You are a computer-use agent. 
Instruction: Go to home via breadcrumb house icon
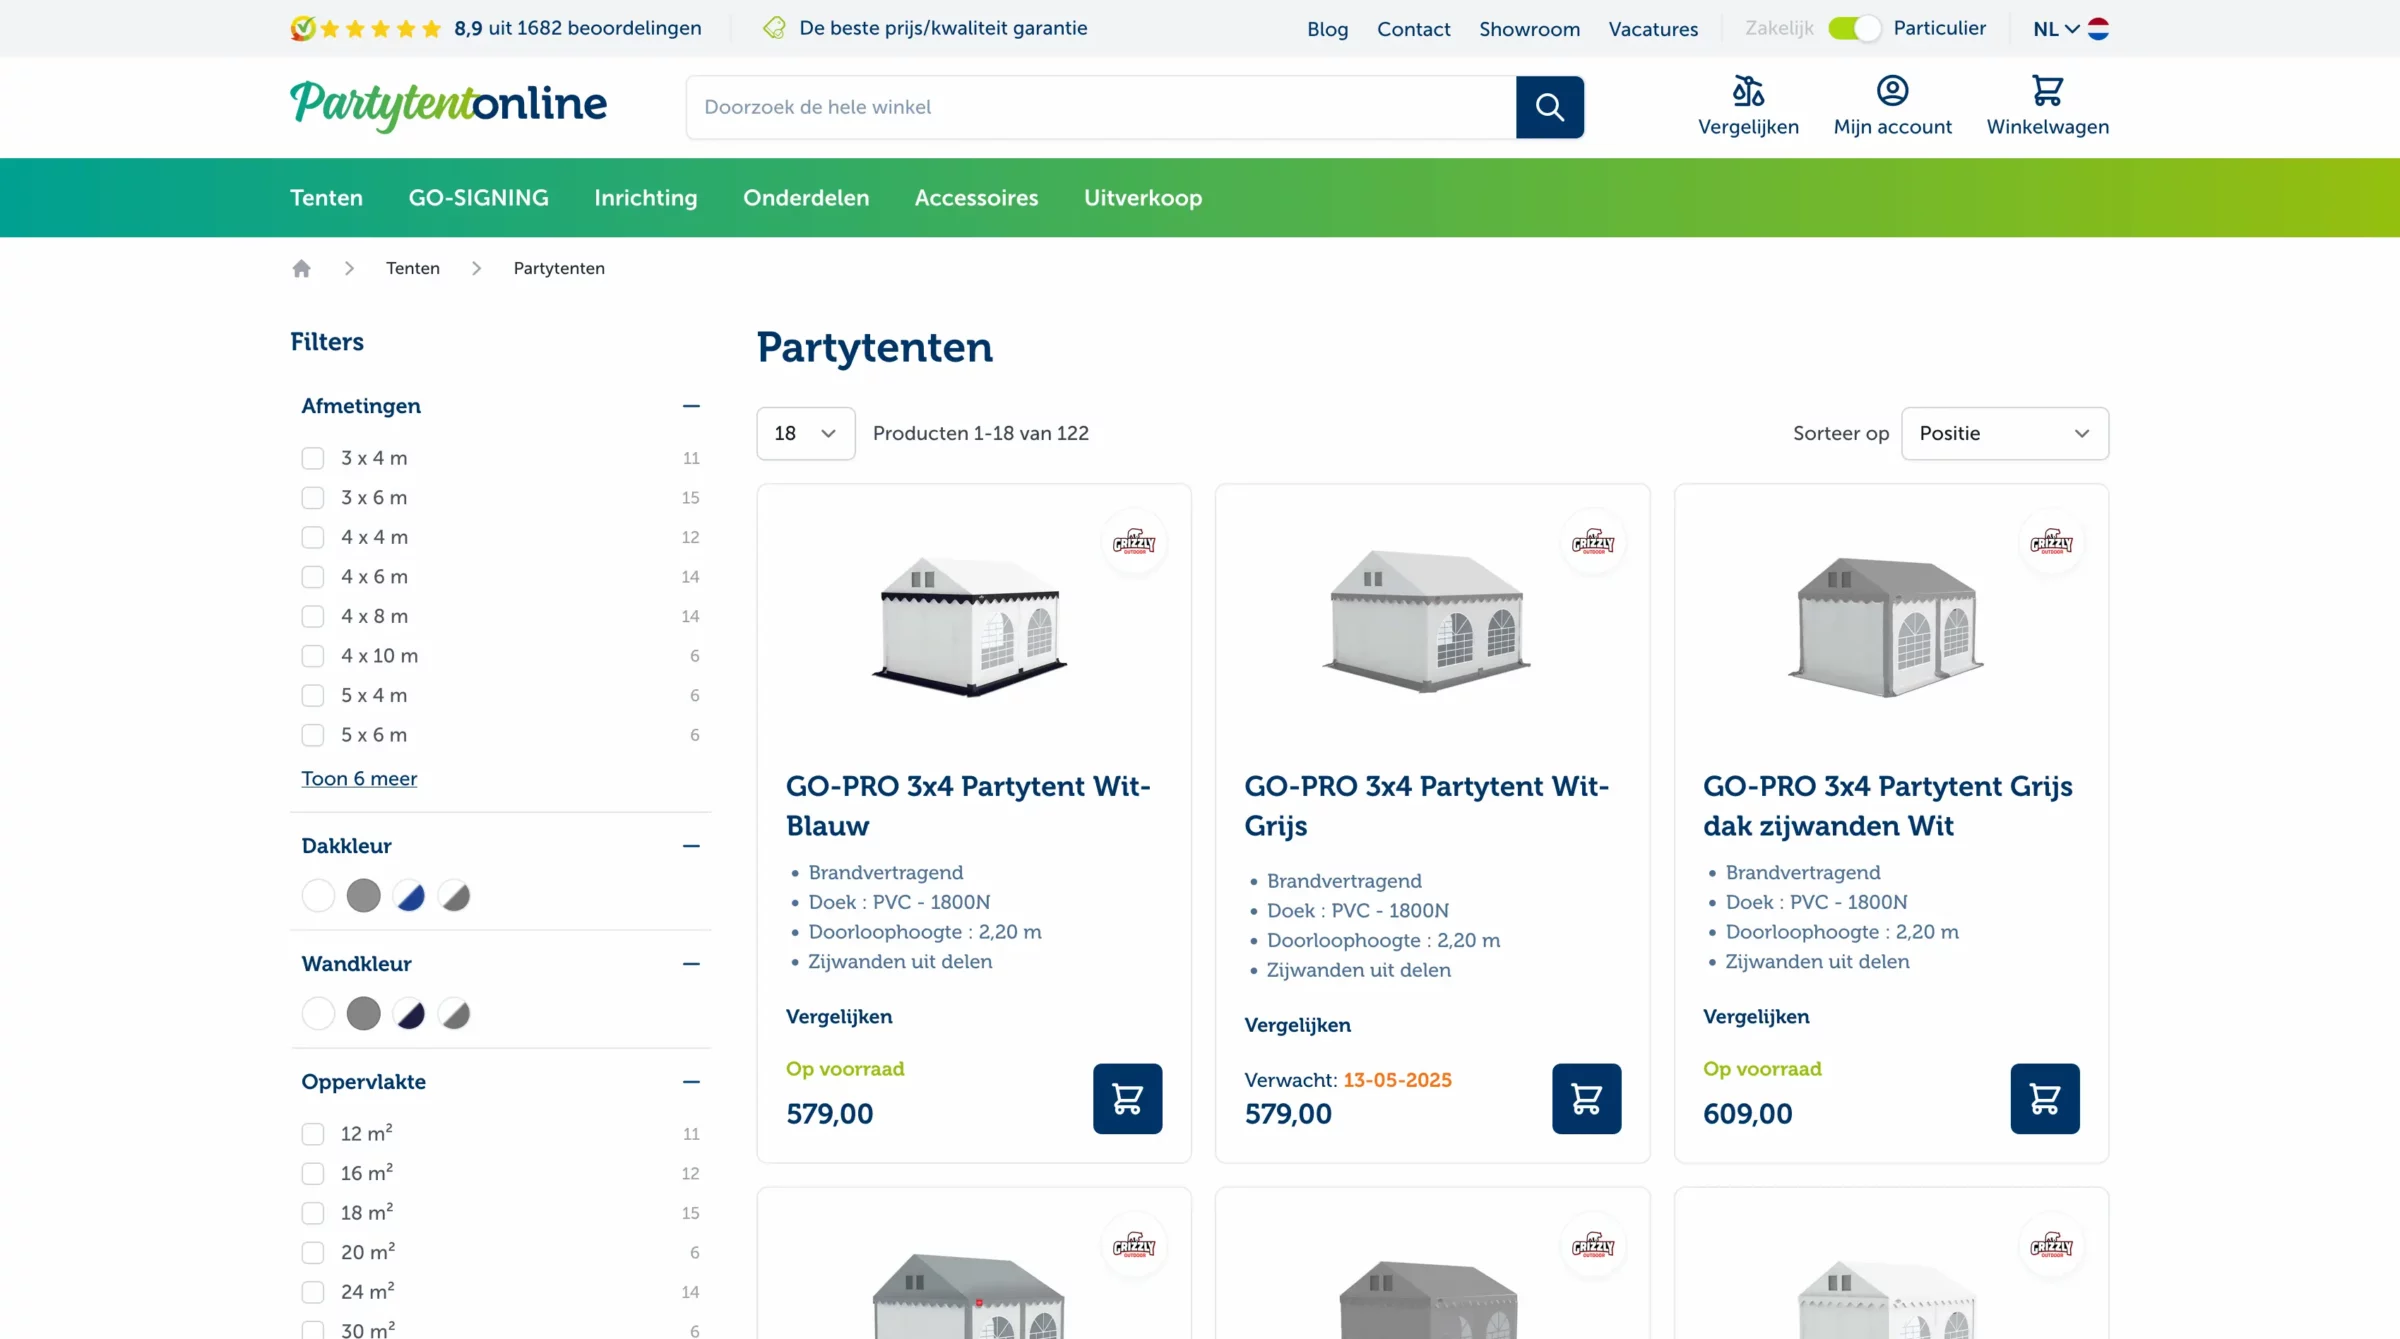coord(301,268)
